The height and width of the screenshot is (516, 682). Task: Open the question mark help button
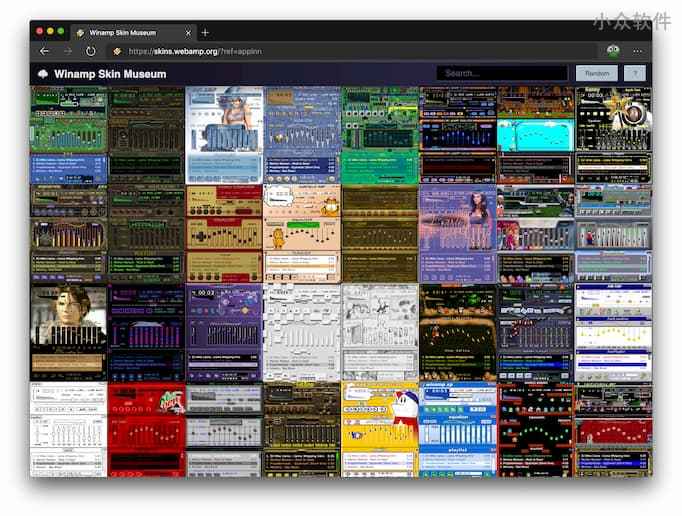635,74
